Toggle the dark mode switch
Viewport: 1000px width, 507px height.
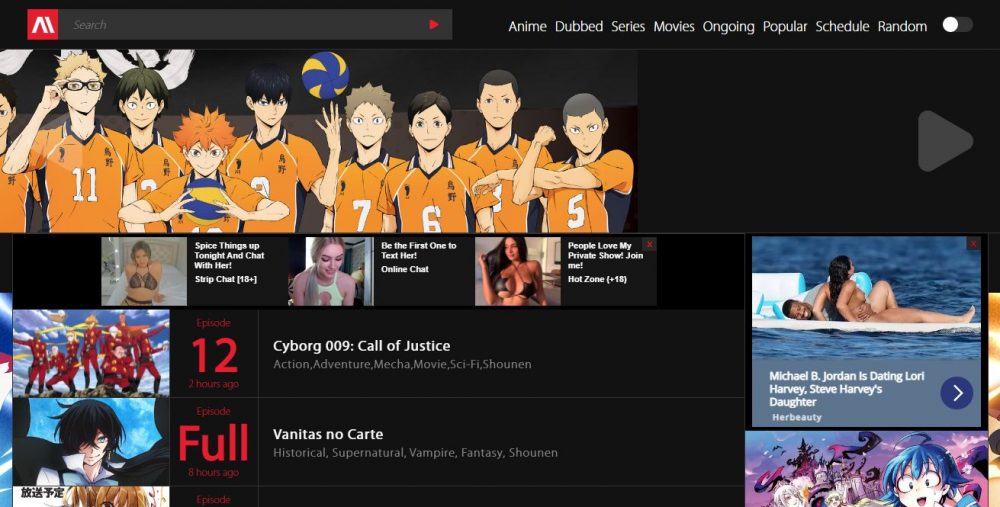957,25
